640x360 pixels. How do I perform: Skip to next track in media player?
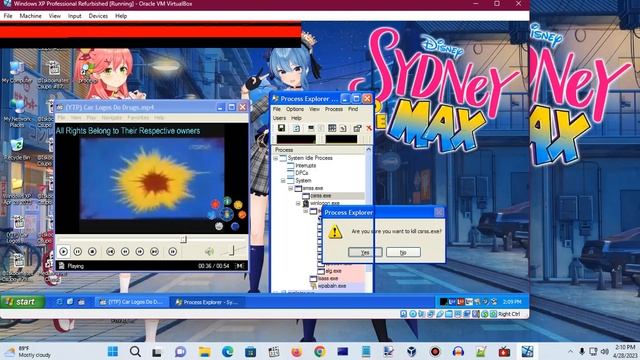154,251
